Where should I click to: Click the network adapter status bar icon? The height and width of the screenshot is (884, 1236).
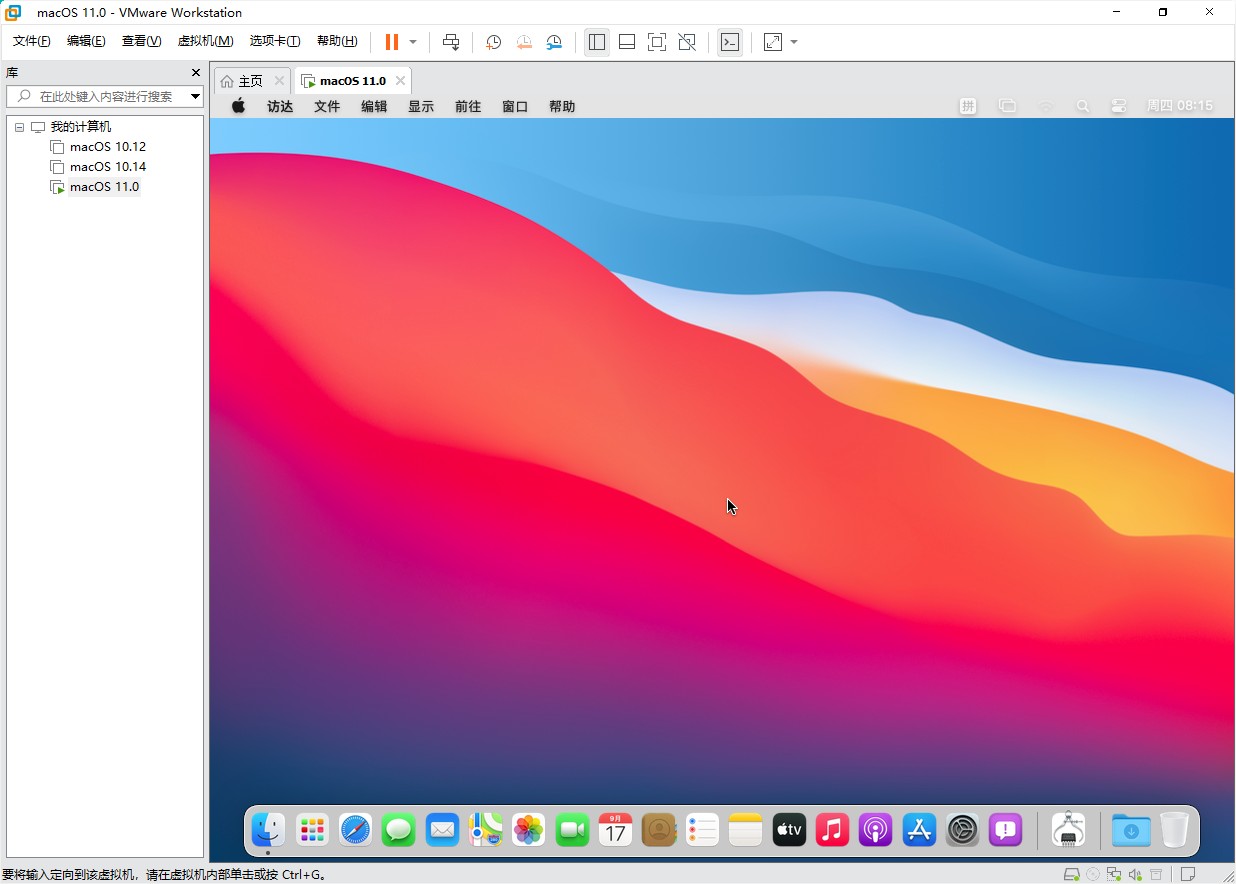[x=1113, y=874]
